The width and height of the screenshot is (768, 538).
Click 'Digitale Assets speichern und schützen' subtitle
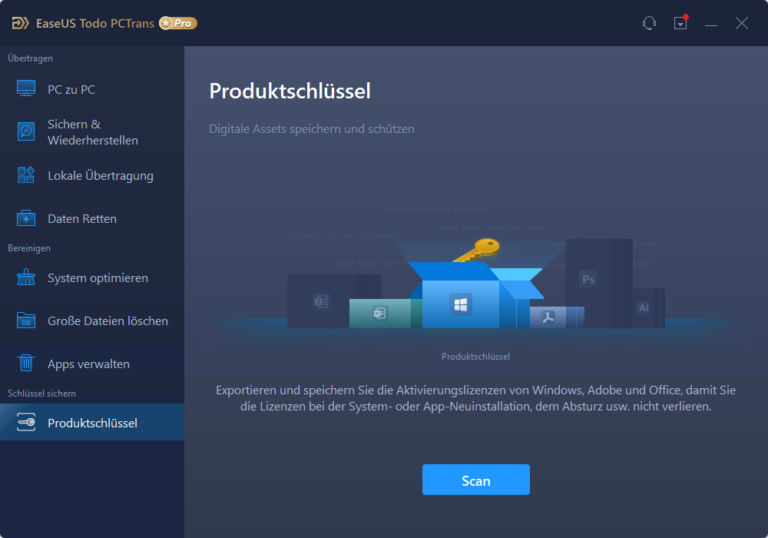[x=312, y=129]
